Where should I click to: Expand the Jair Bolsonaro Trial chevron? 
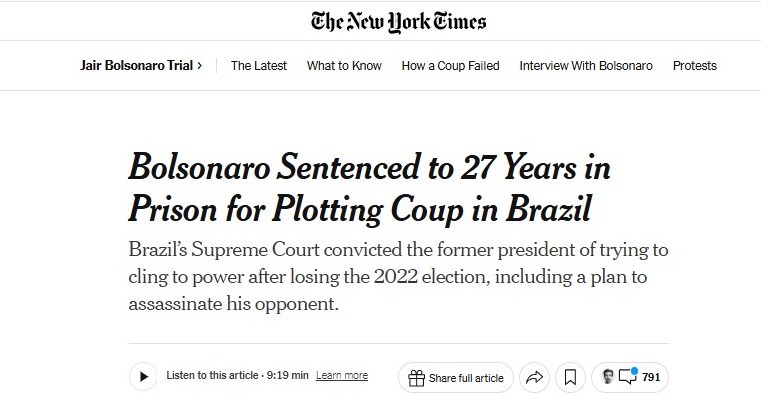pos(199,66)
